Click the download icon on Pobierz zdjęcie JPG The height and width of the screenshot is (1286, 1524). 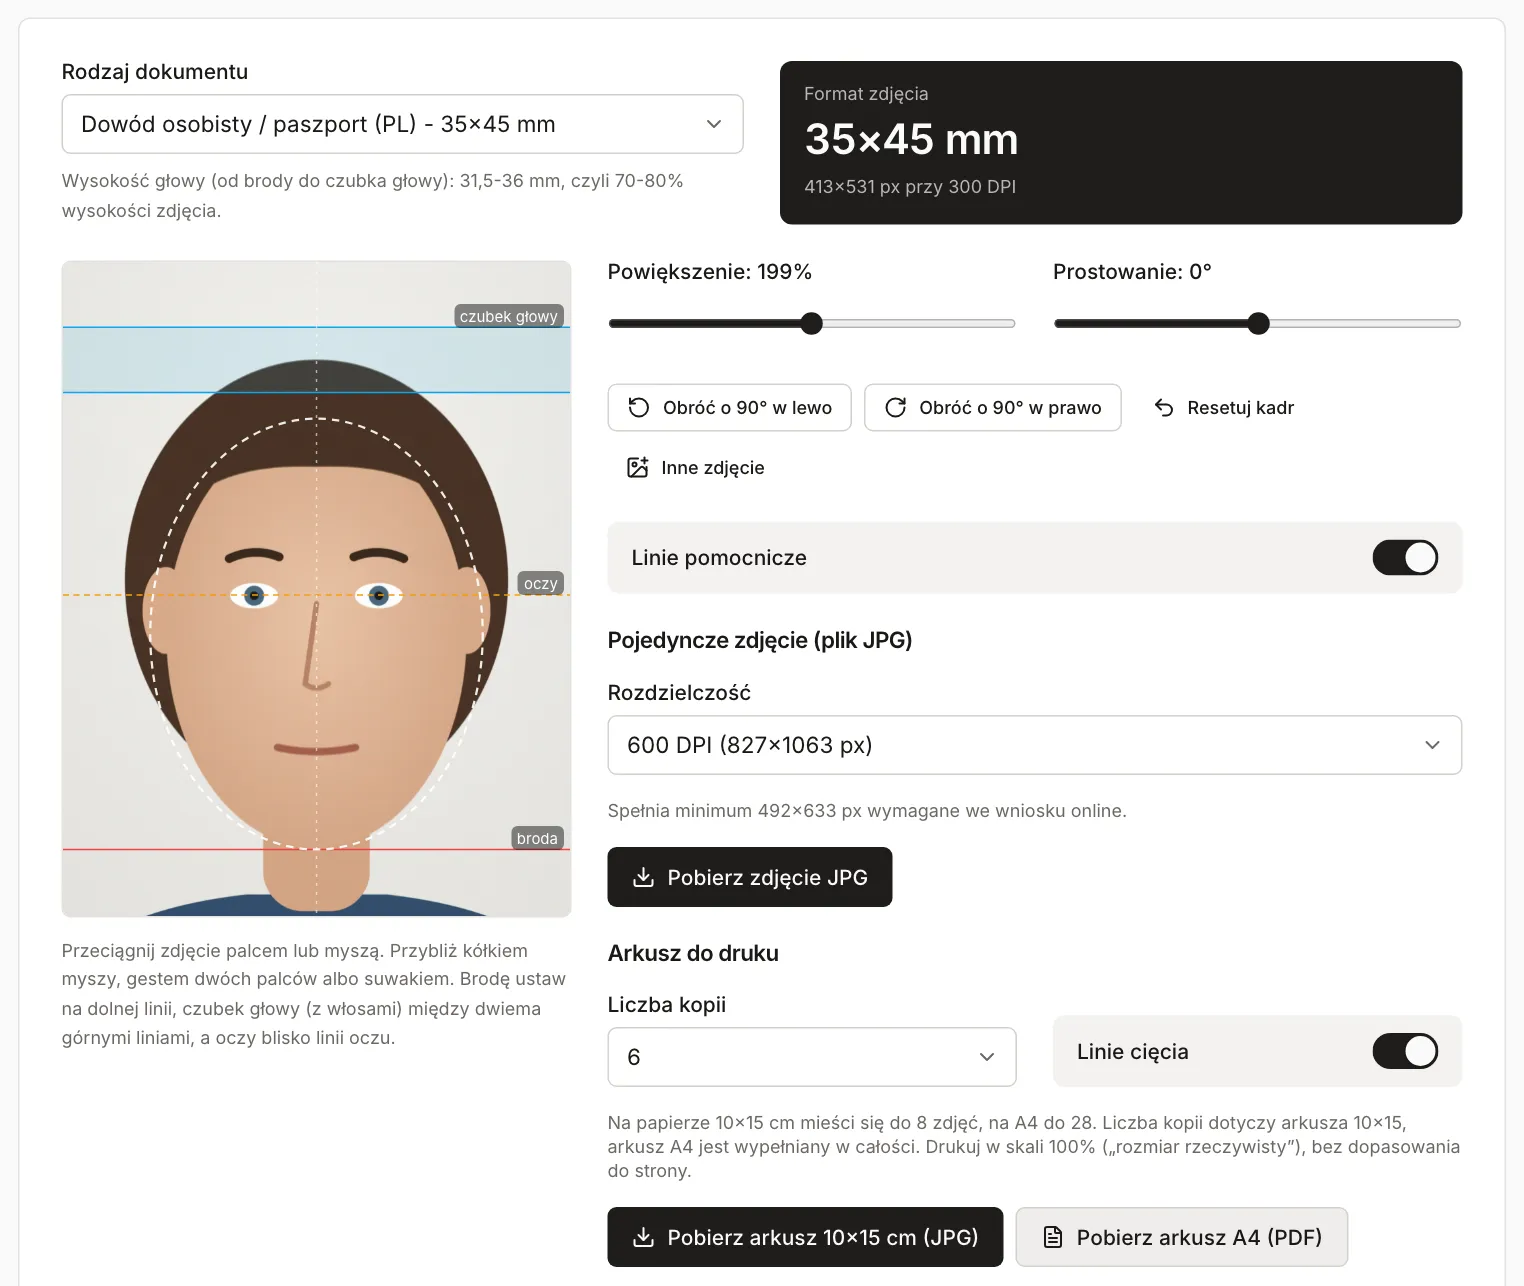[643, 877]
